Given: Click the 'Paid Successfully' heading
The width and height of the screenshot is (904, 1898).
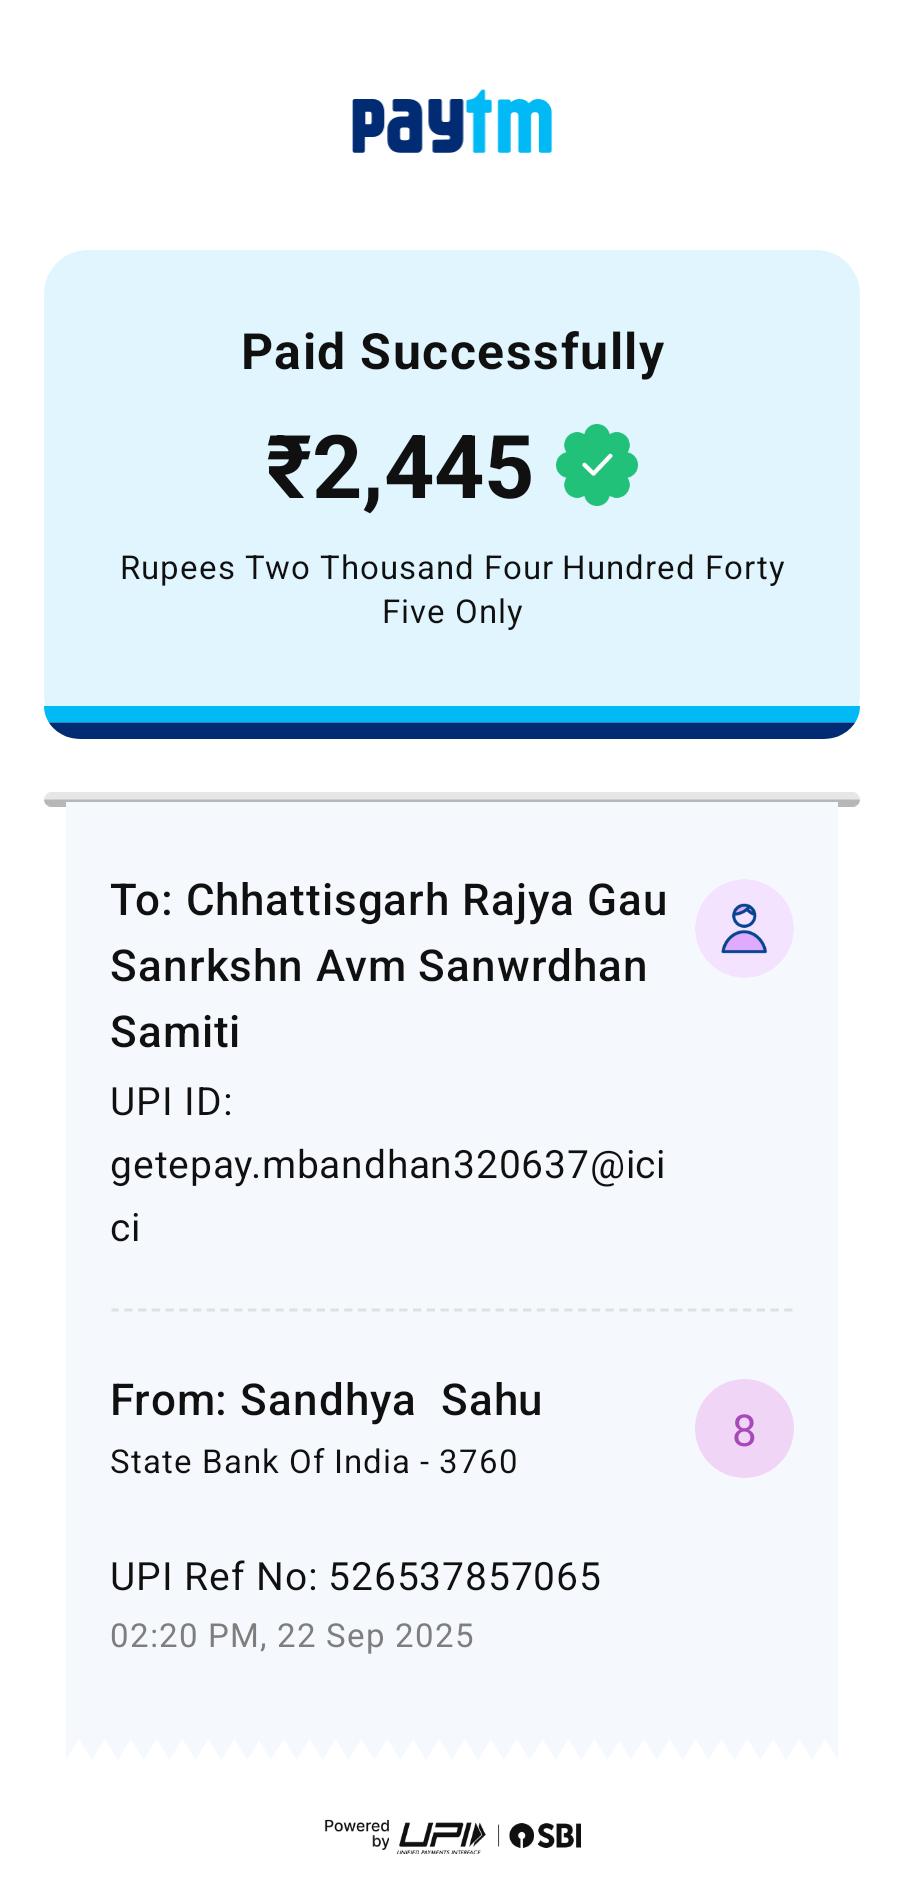Looking at the screenshot, I should pos(452,352).
